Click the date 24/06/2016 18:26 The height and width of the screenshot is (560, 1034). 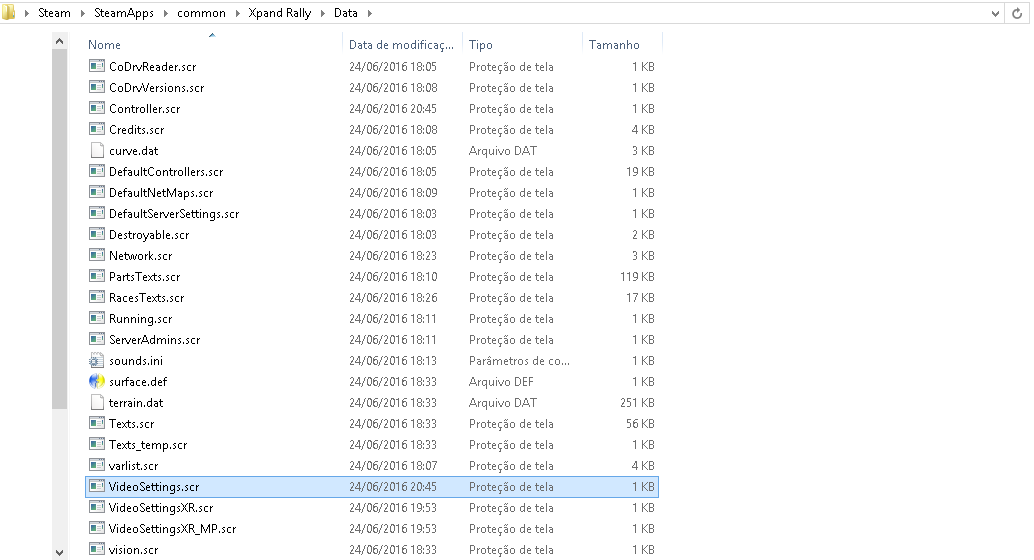[x=393, y=298]
